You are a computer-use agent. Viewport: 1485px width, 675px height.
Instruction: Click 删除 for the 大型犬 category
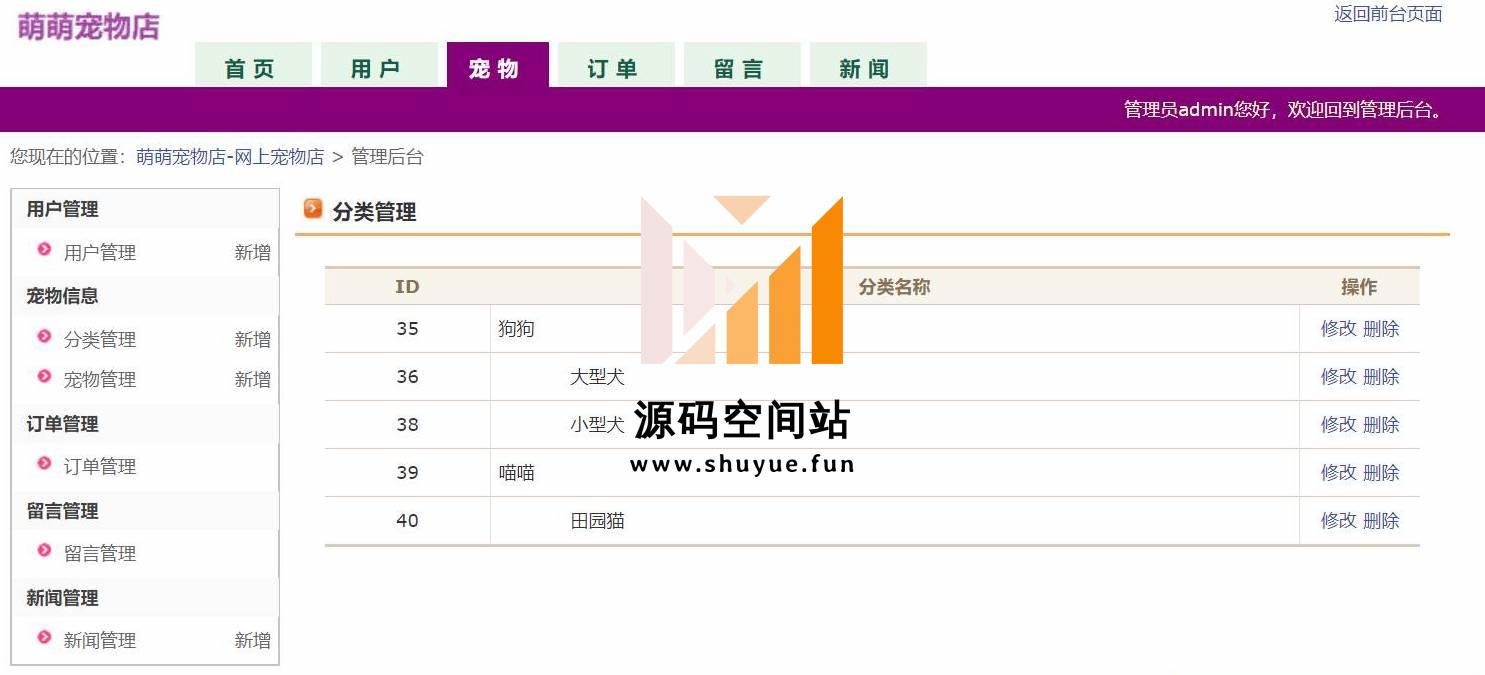tap(1381, 377)
